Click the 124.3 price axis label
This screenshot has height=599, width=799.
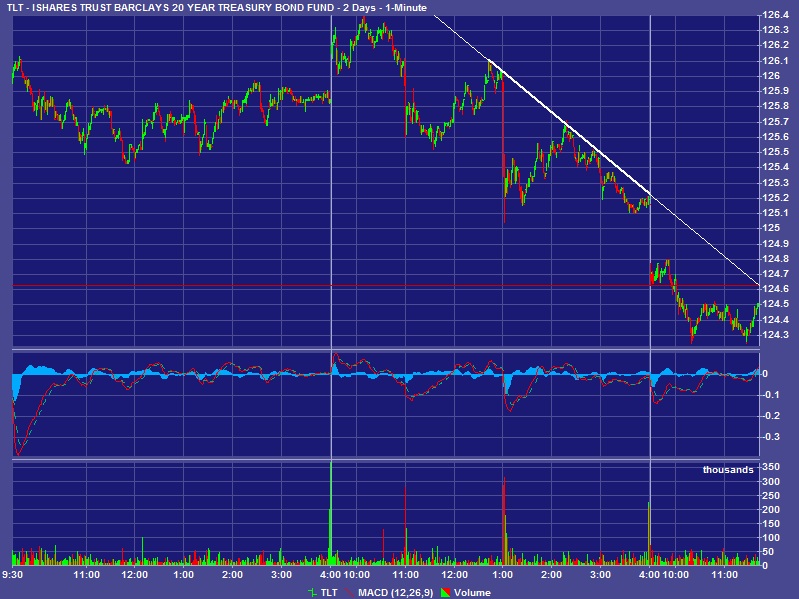(775, 335)
